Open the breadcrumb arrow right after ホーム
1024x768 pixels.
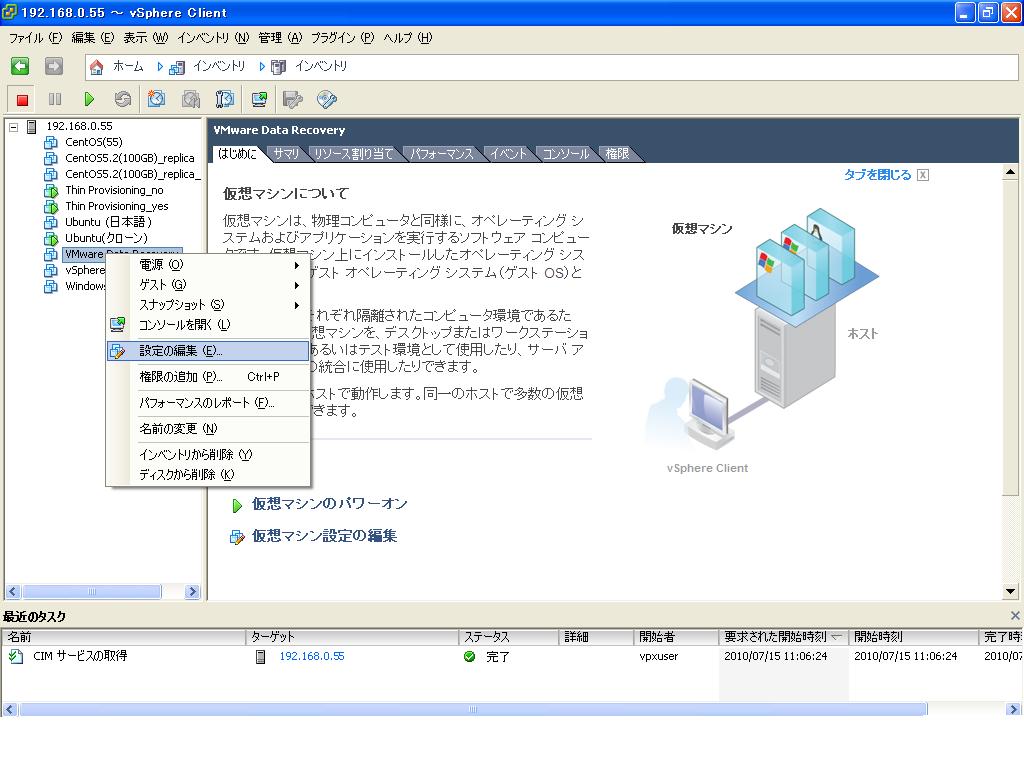pyautogui.click(x=160, y=67)
